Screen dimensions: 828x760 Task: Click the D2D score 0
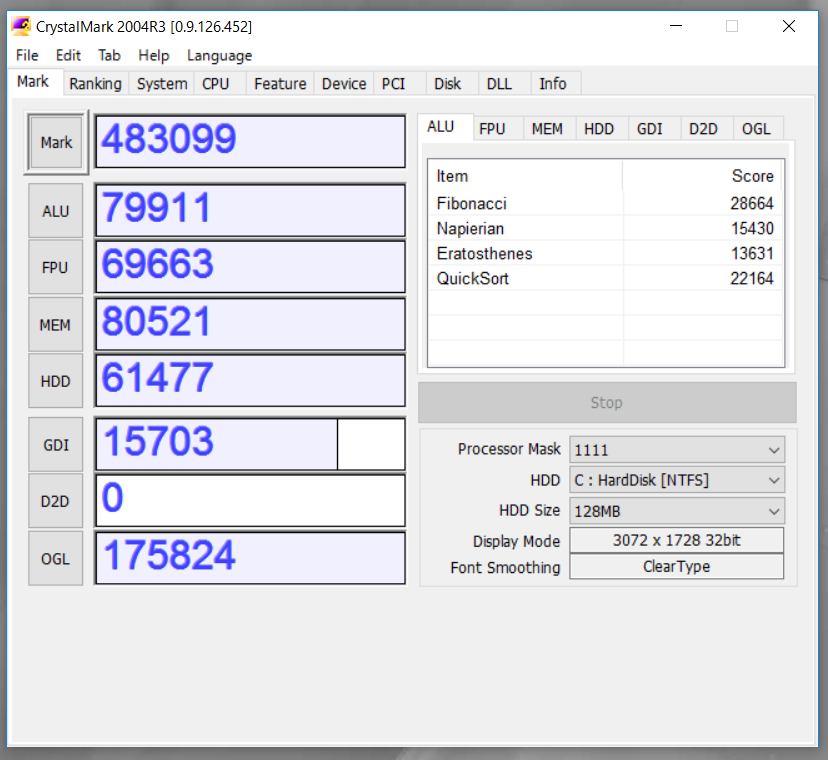pyautogui.click(x=250, y=500)
